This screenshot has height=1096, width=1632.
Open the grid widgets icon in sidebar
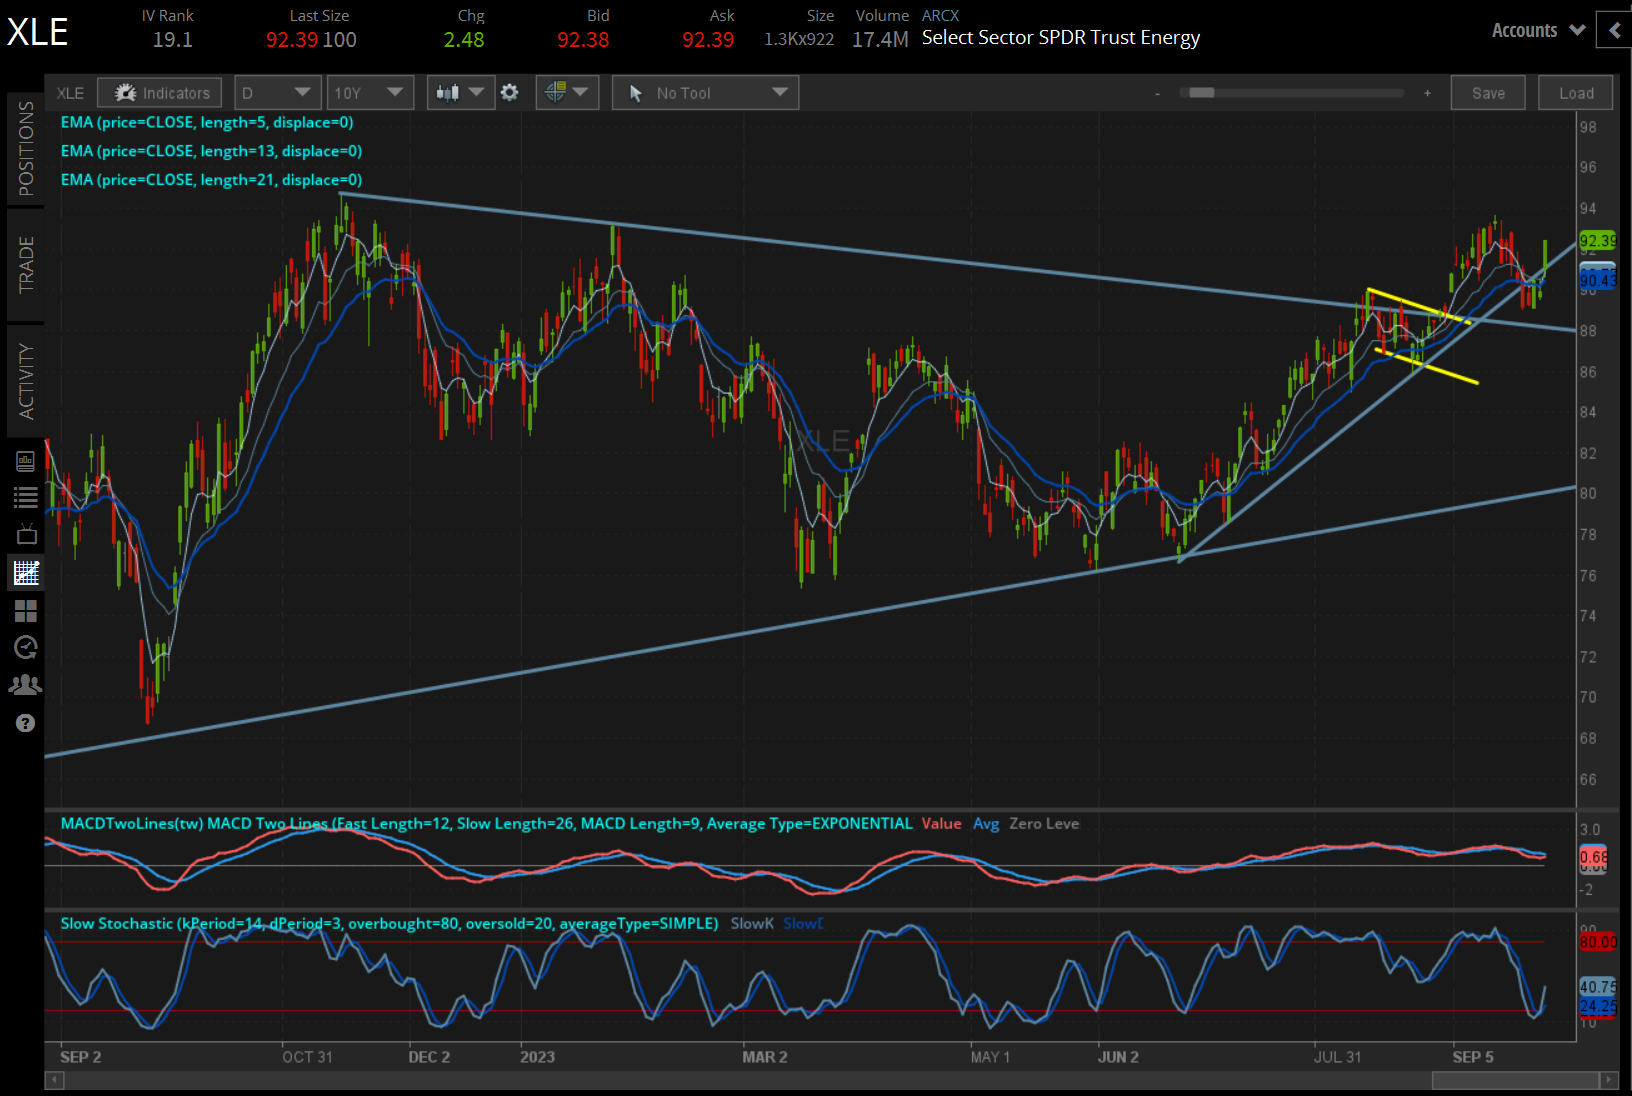tap(26, 611)
